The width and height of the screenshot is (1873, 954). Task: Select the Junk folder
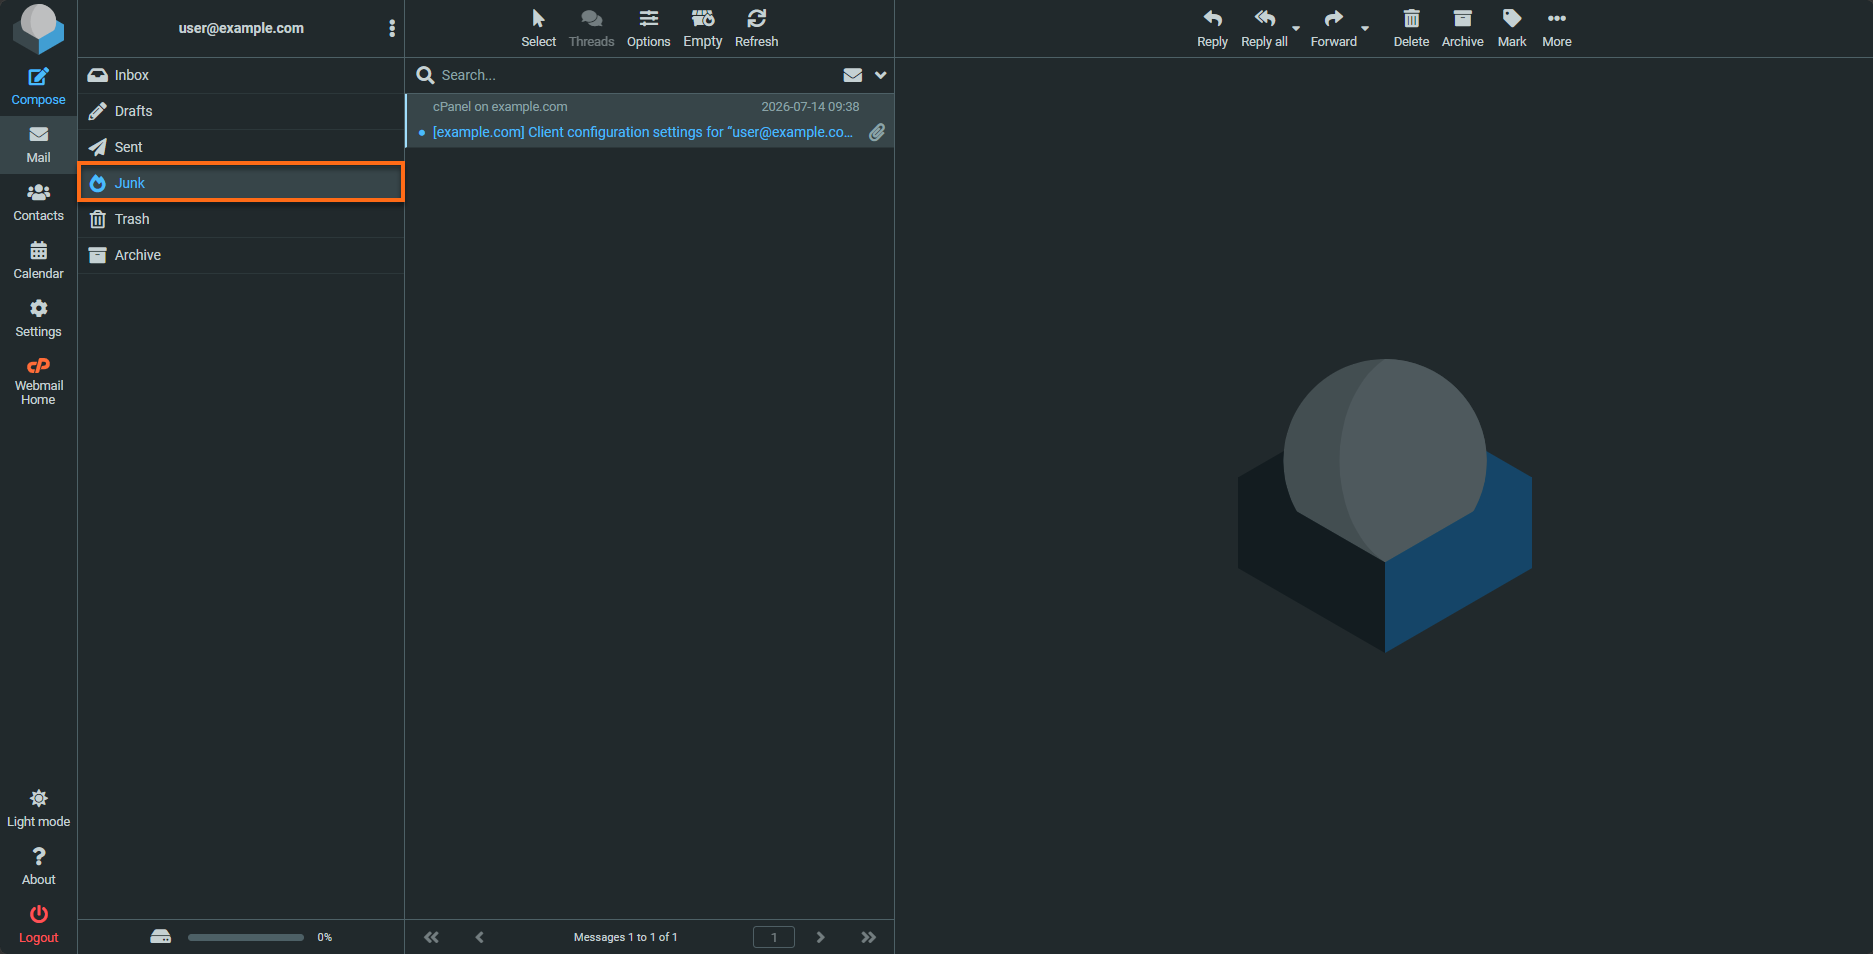tap(241, 183)
